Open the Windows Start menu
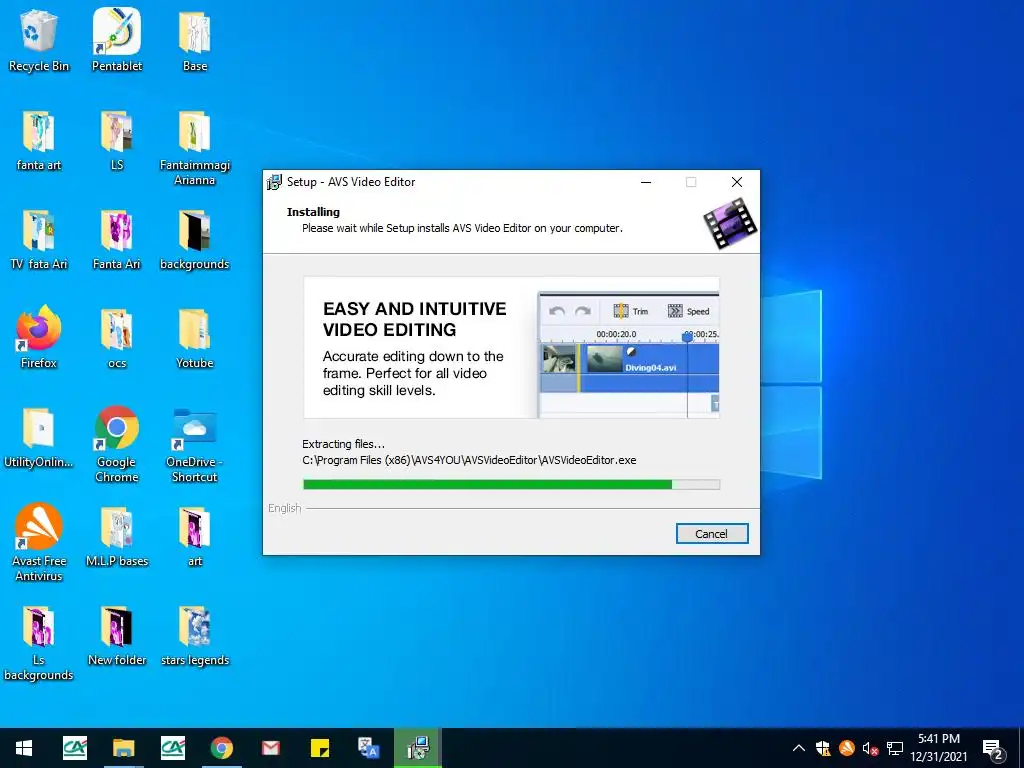 [24, 748]
